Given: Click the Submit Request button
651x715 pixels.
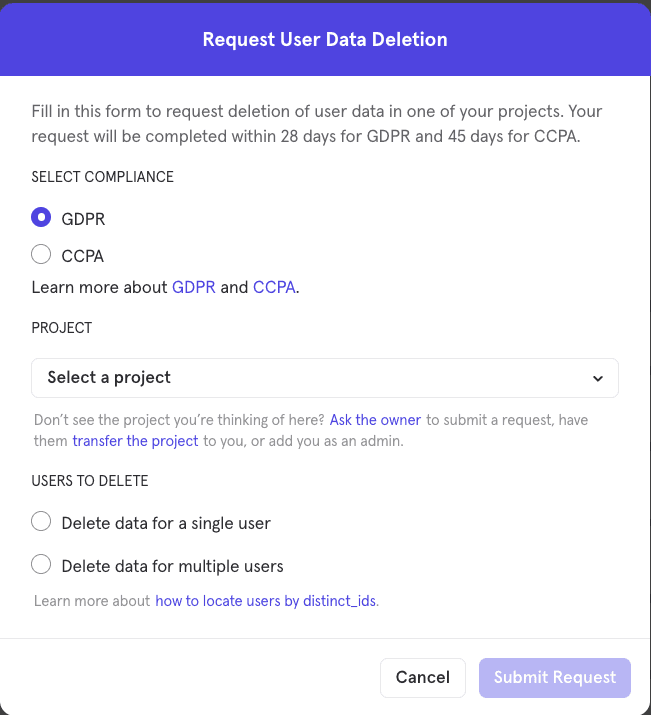Looking at the screenshot, I should point(555,677).
